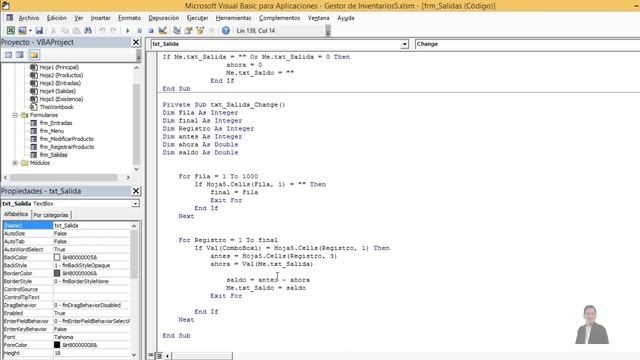Viewport: 640px width, 360px height.
Task: Toggle Design Mode icon
Action: [x=162, y=31]
